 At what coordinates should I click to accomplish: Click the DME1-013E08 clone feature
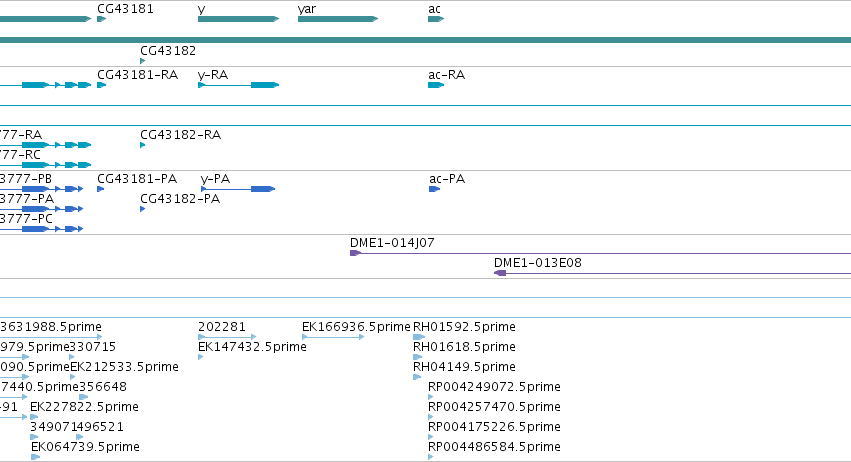pyautogui.click(x=672, y=273)
